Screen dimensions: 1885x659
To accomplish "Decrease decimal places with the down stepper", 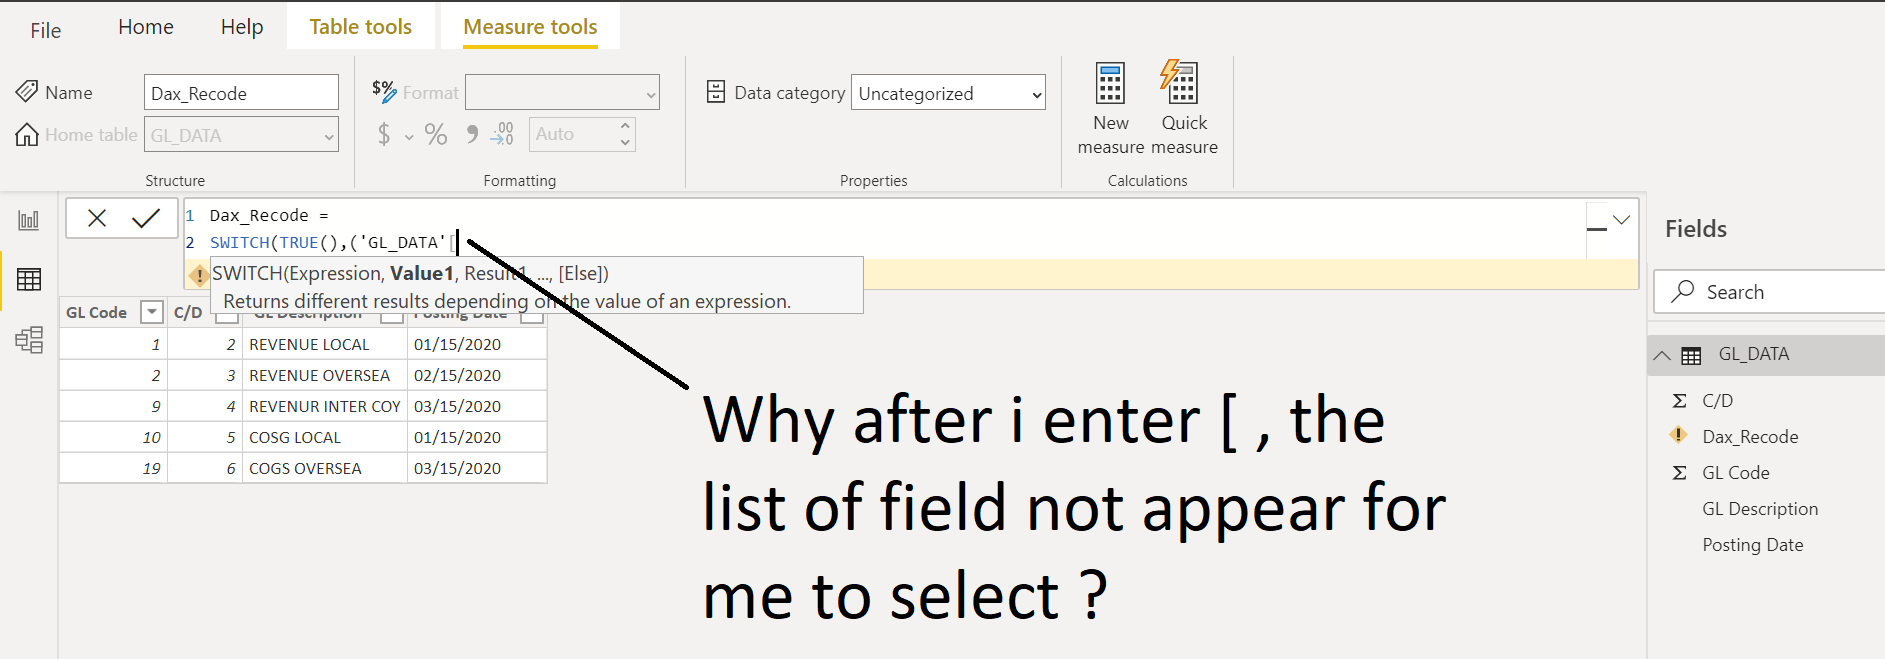I will (625, 142).
